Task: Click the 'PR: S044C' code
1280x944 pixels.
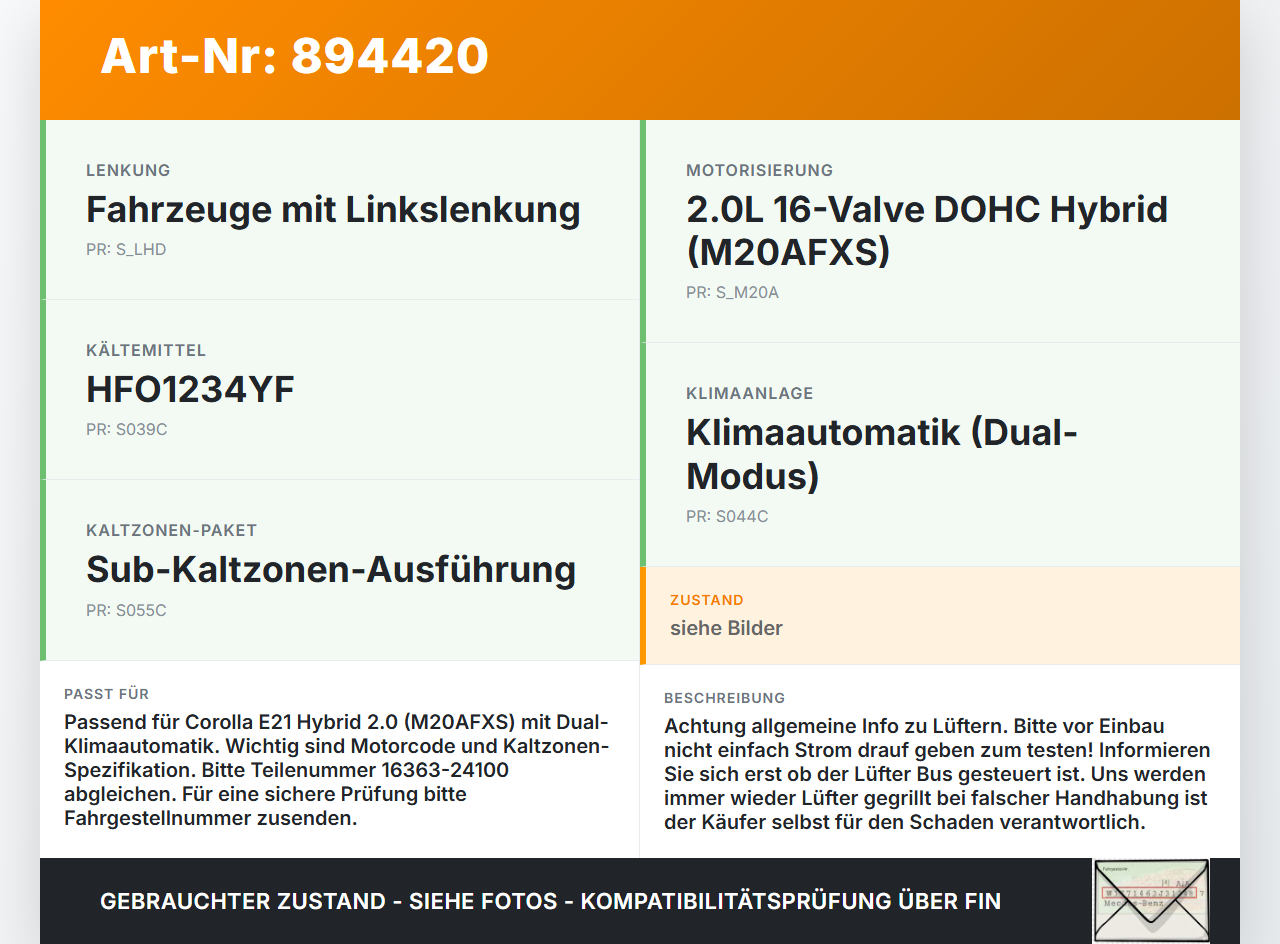Action: 727,516
